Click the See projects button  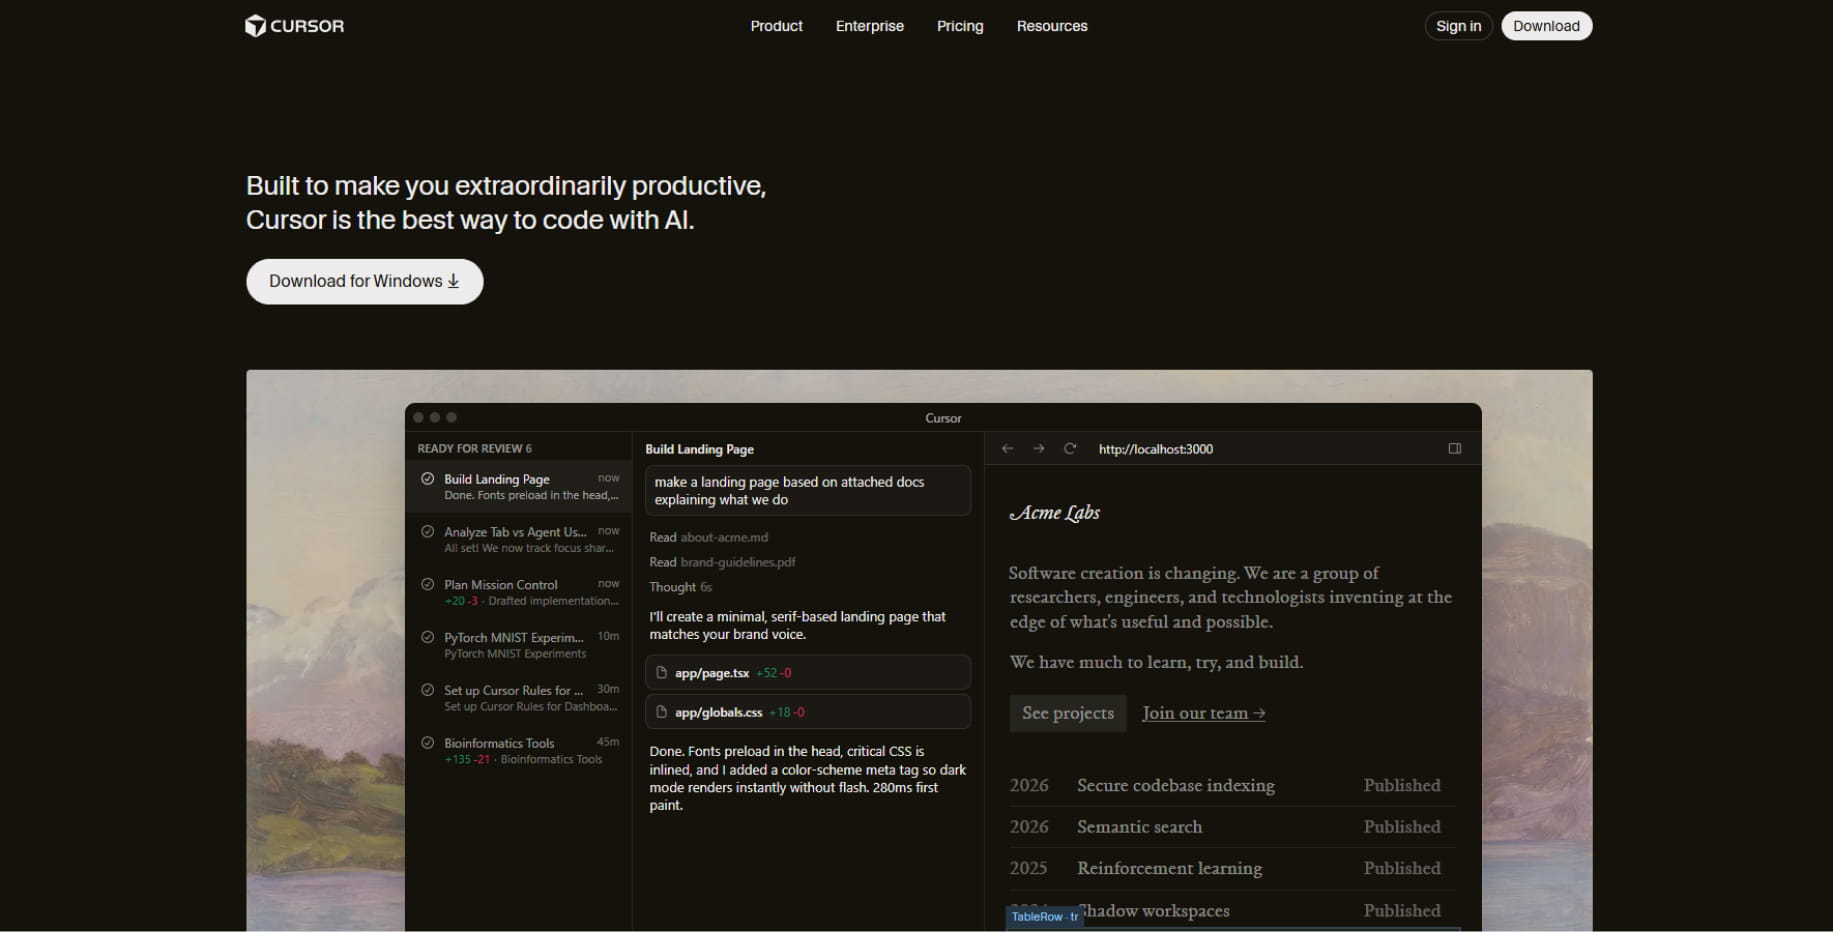pyautogui.click(x=1067, y=713)
